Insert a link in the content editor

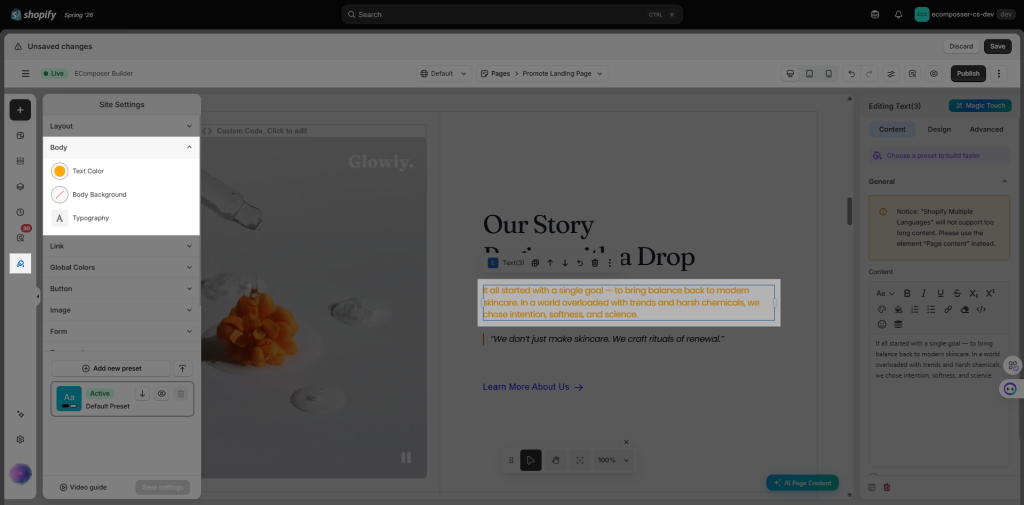(x=948, y=309)
